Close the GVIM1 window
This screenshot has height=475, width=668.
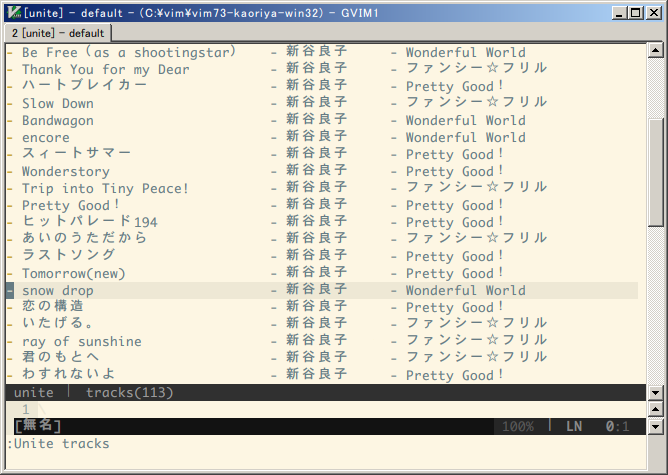pyautogui.click(x=654, y=13)
